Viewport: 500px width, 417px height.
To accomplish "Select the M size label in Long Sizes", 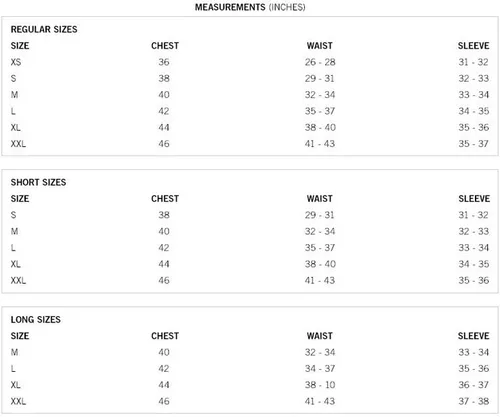I will click(14, 352).
